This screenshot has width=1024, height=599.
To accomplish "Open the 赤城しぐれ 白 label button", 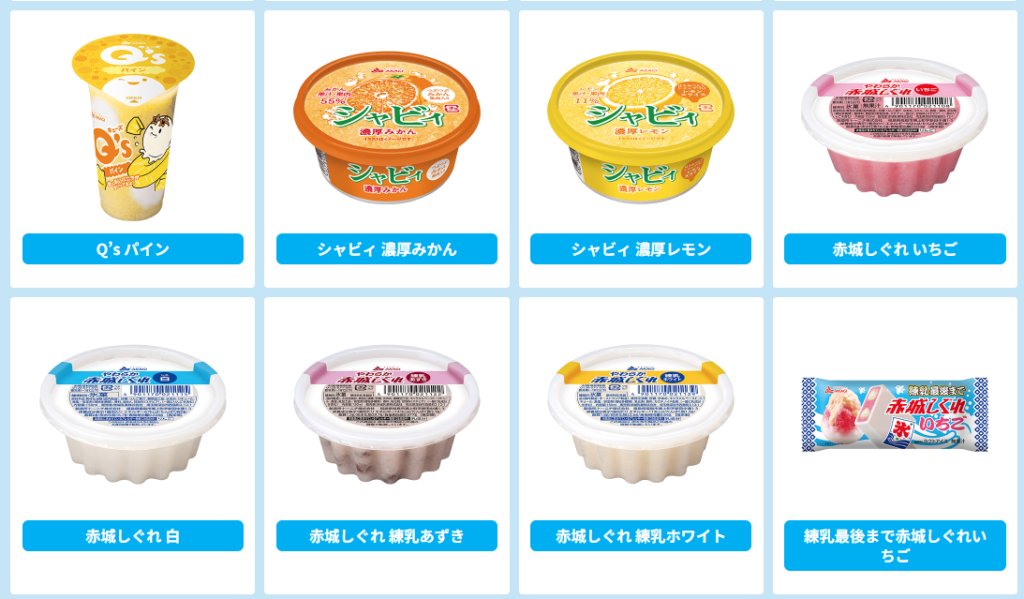I will (133, 536).
